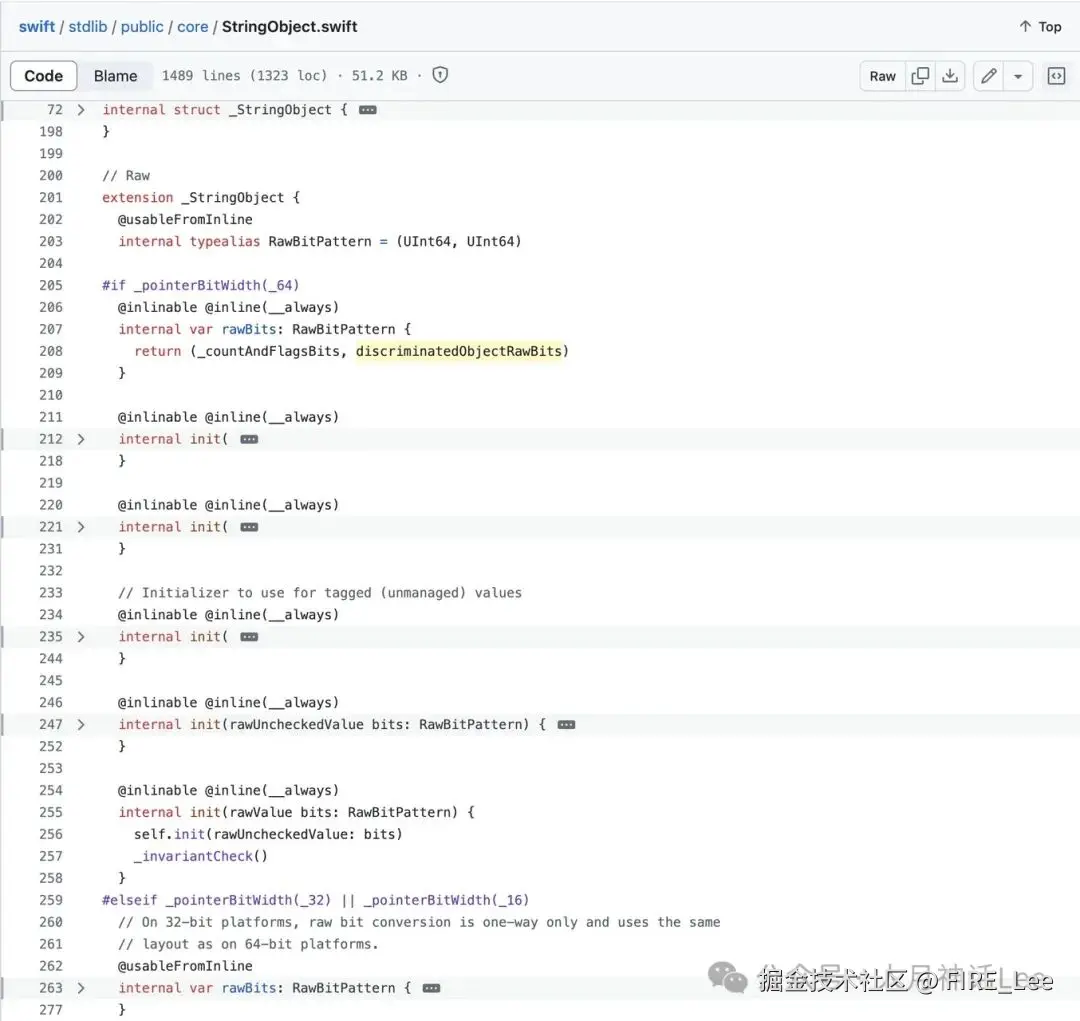Open public folder breadcrumb
This screenshot has width=1080, height=1021.
tap(142, 27)
